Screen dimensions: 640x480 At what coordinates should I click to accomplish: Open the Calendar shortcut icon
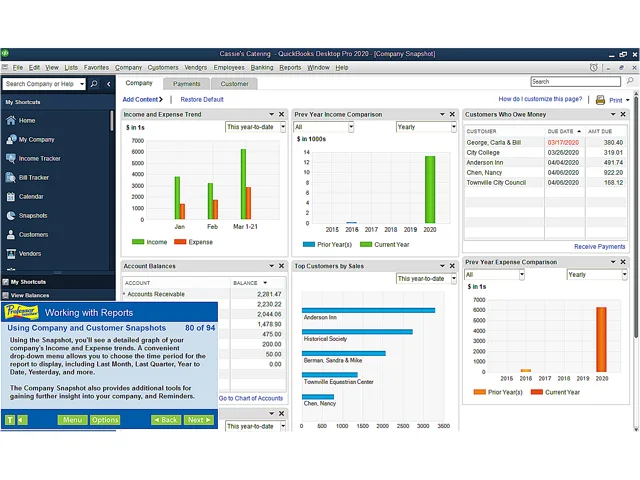click(x=11, y=196)
